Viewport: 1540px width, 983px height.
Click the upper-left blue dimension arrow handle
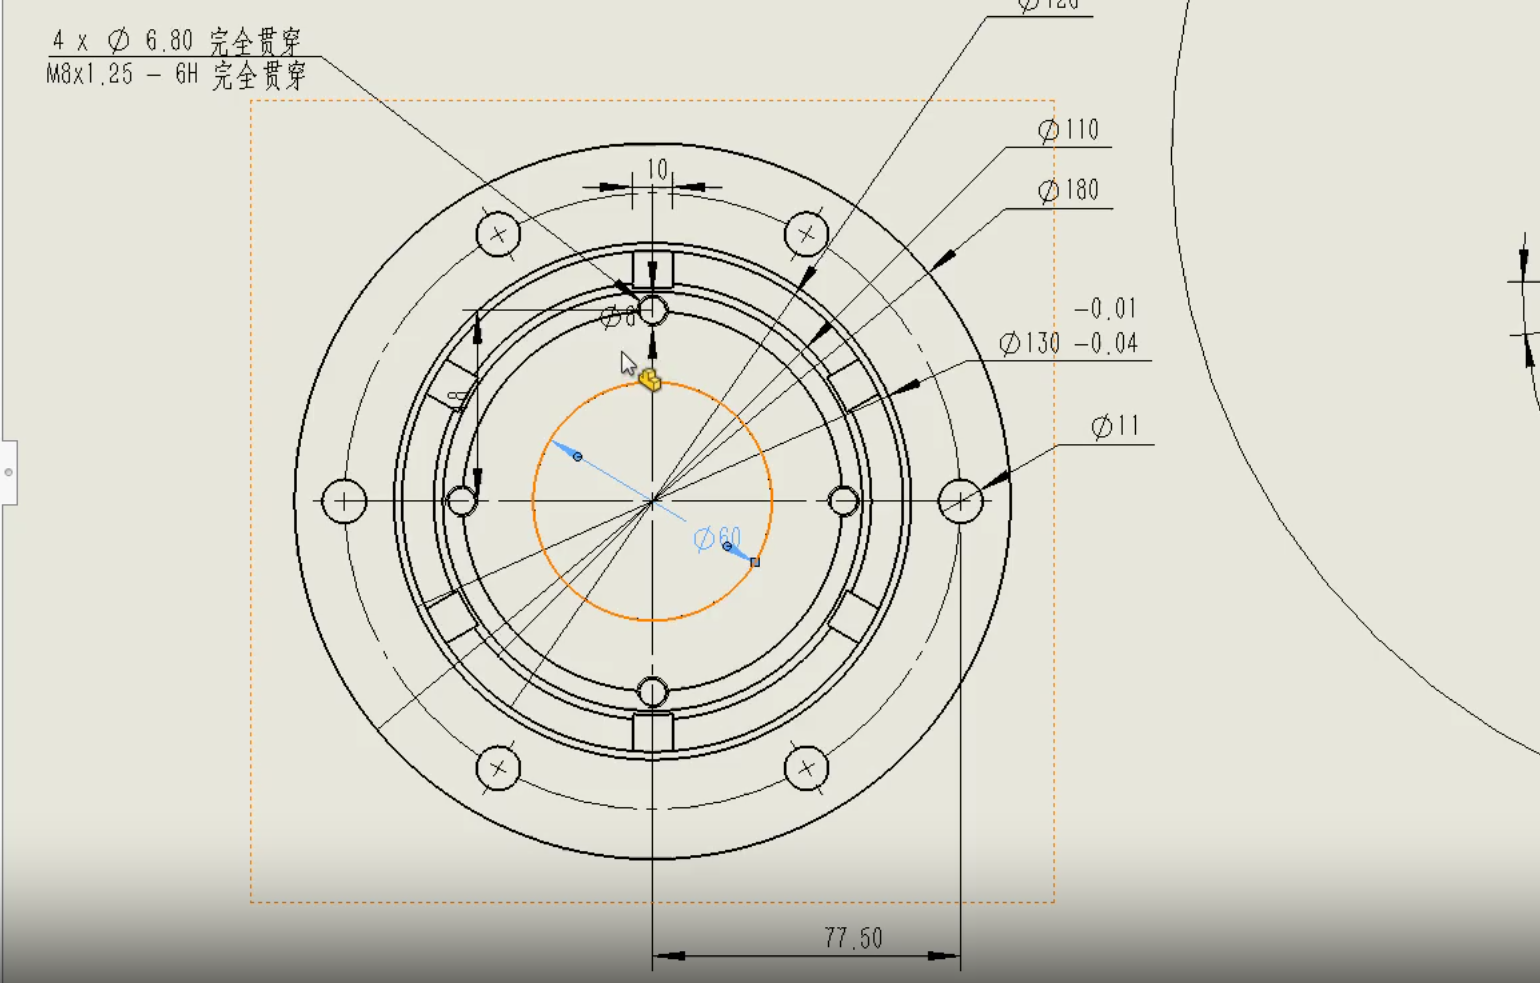[x=577, y=457]
